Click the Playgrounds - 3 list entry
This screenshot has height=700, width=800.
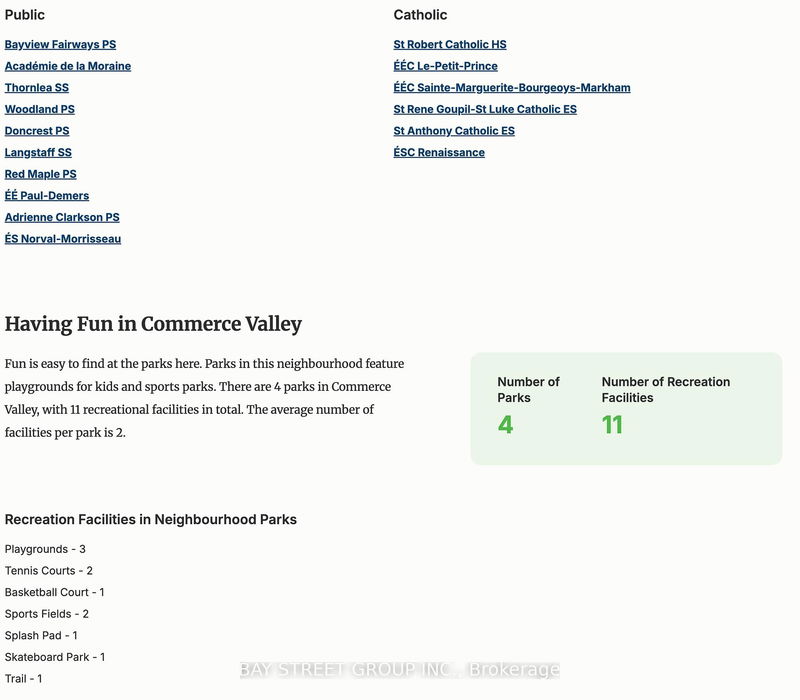tap(45, 549)
